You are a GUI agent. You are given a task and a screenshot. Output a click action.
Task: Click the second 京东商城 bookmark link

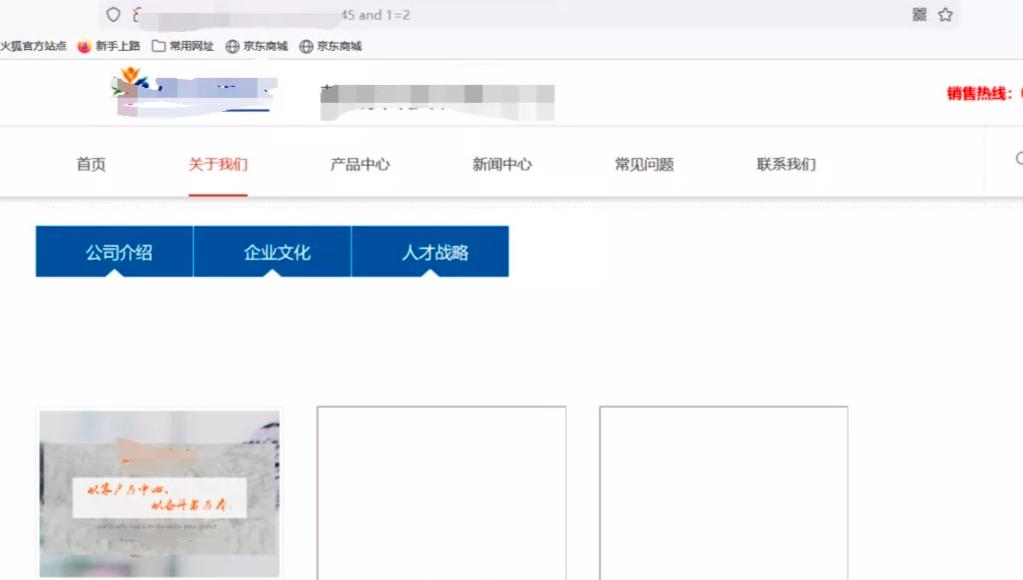tap(338, 46)
